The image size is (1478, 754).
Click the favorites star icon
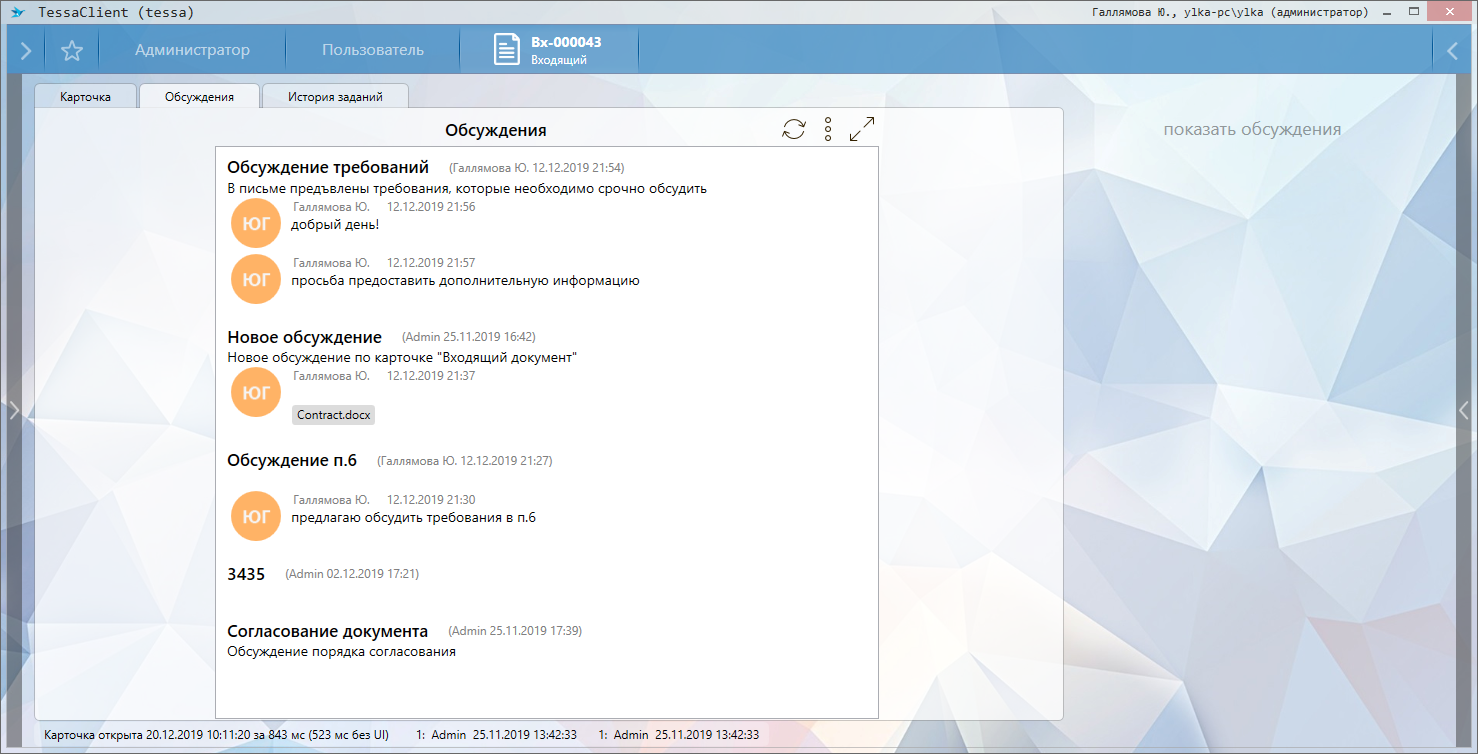coord(72,50)
